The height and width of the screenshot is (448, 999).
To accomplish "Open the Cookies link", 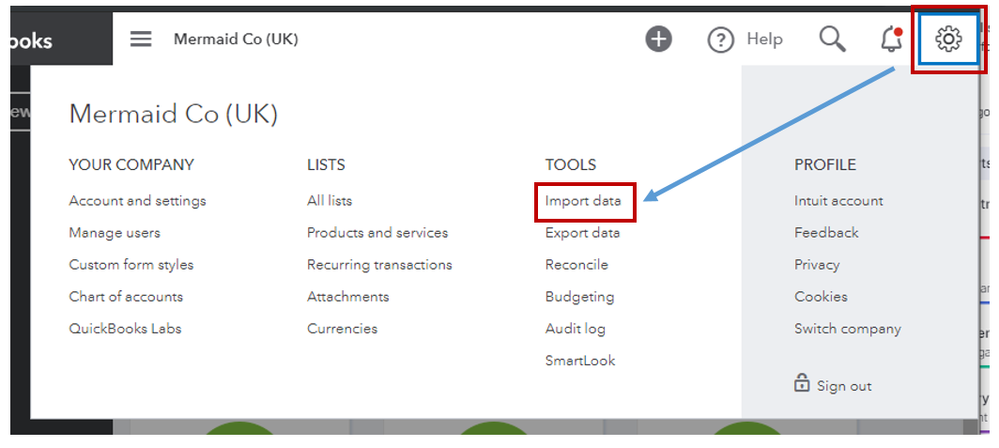I will click(821, 296).
